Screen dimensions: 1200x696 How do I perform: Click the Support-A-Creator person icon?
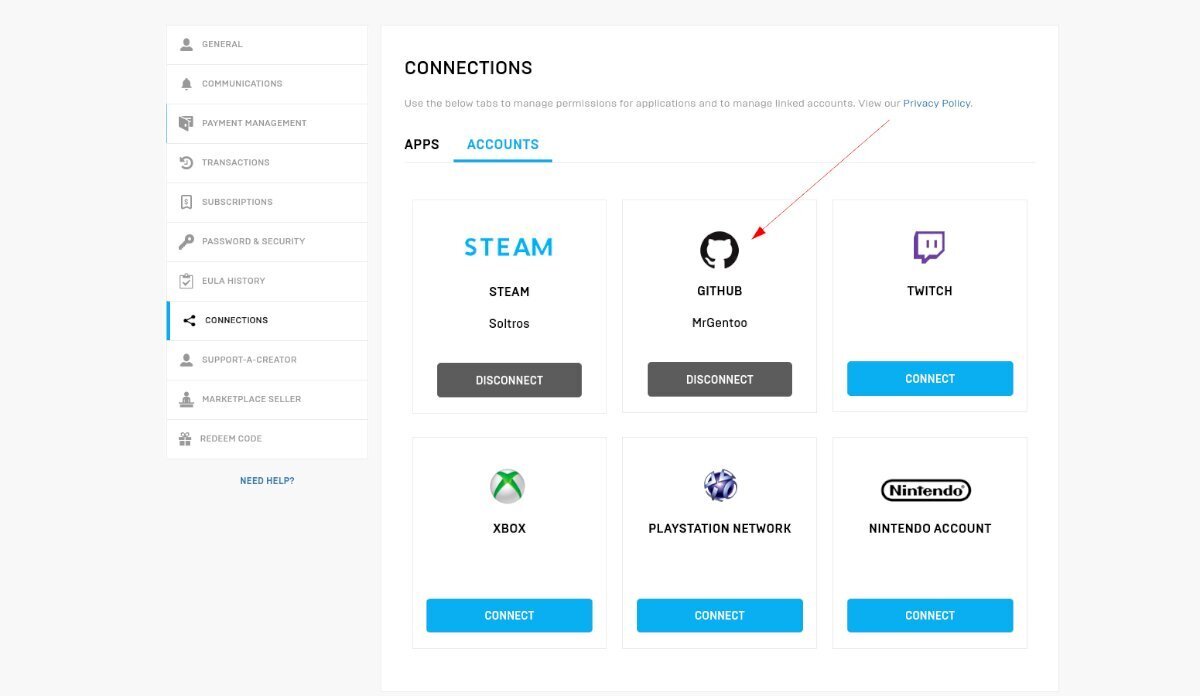click(186, 360)
